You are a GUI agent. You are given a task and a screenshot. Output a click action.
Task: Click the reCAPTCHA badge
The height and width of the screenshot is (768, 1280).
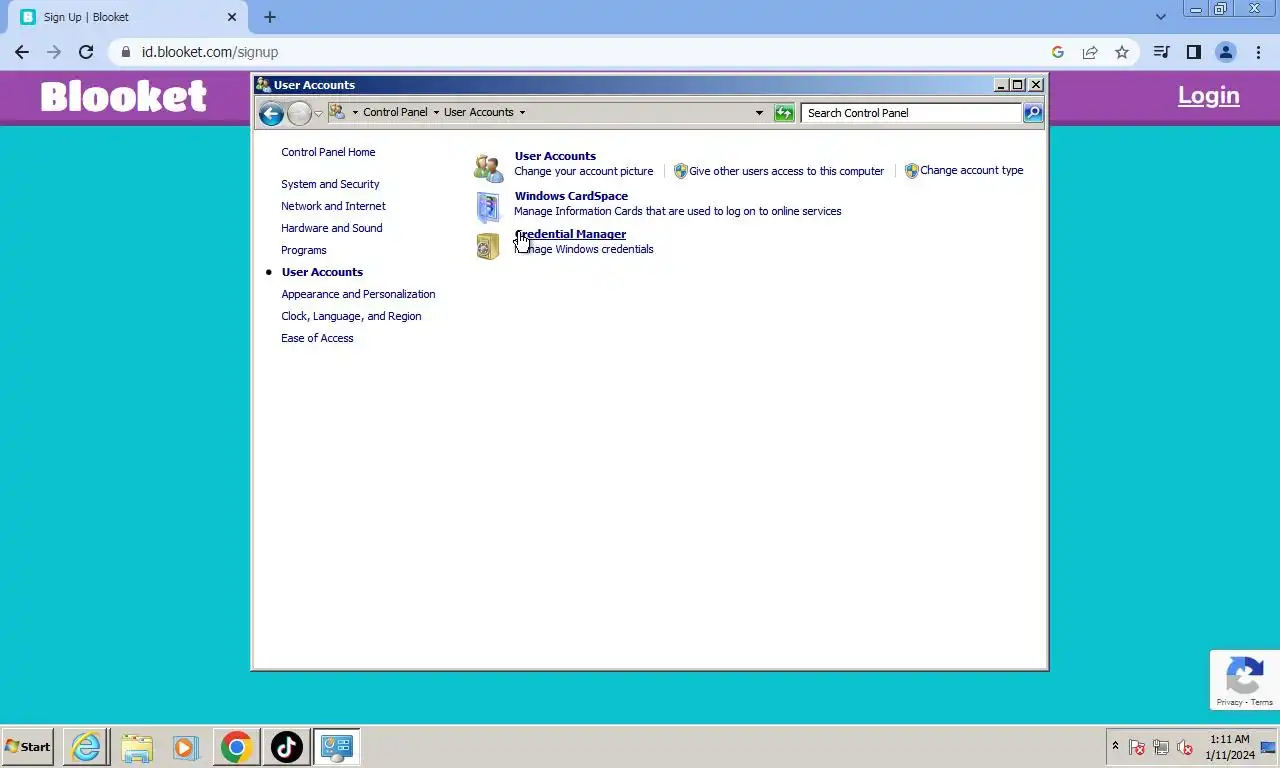(1245, 680)
